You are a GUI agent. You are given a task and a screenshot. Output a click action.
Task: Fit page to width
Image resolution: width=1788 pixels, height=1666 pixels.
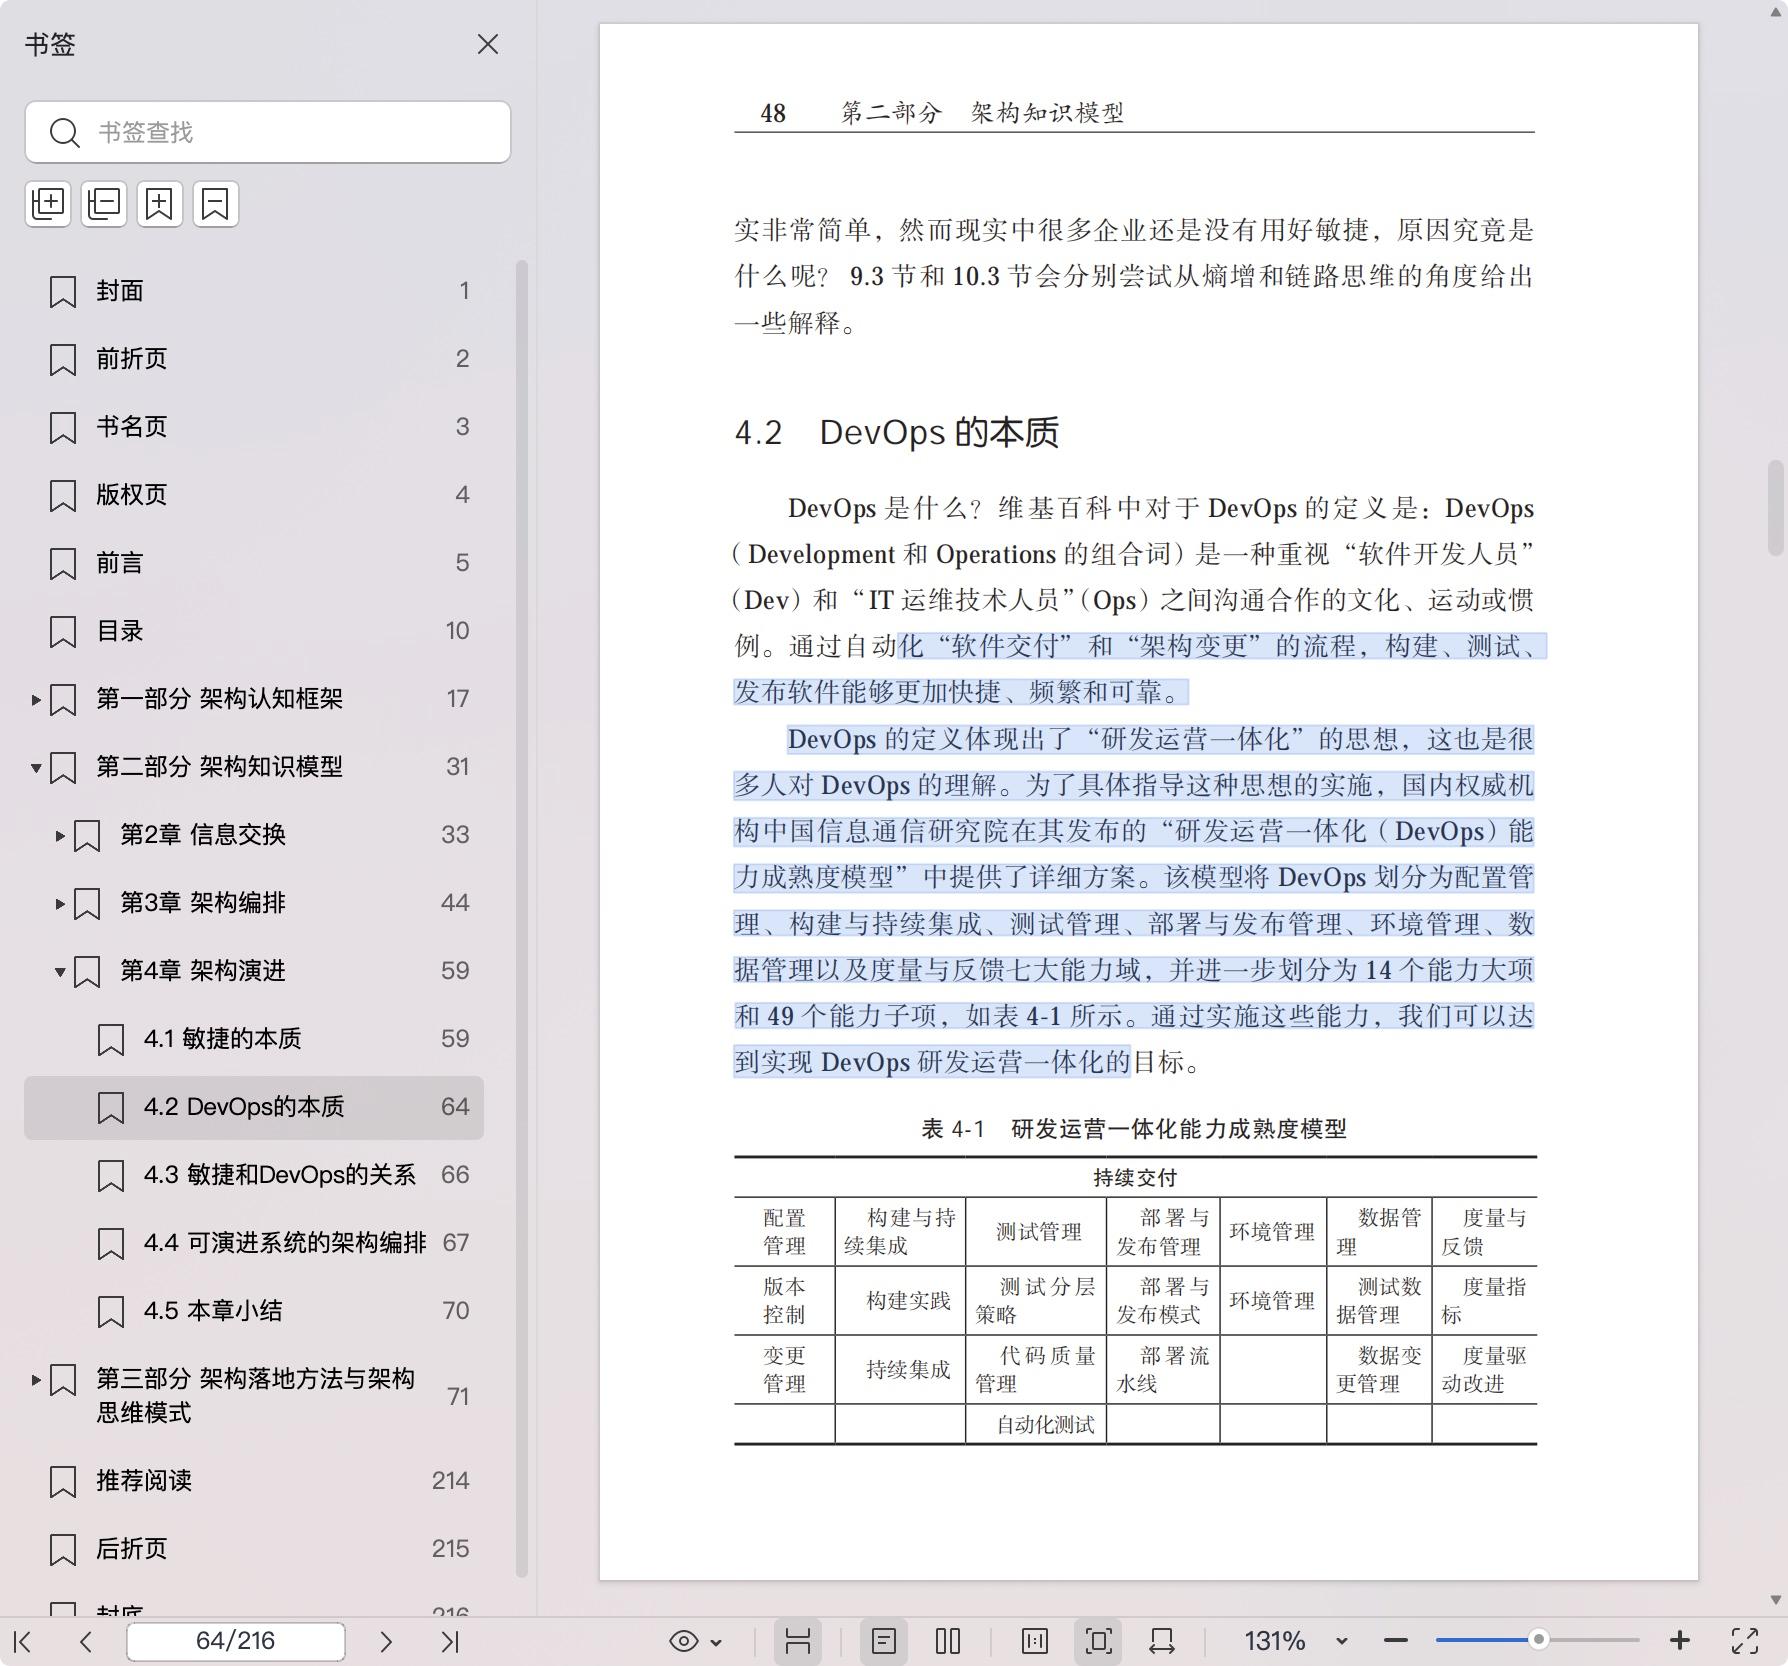(x=1162, y=1641)
